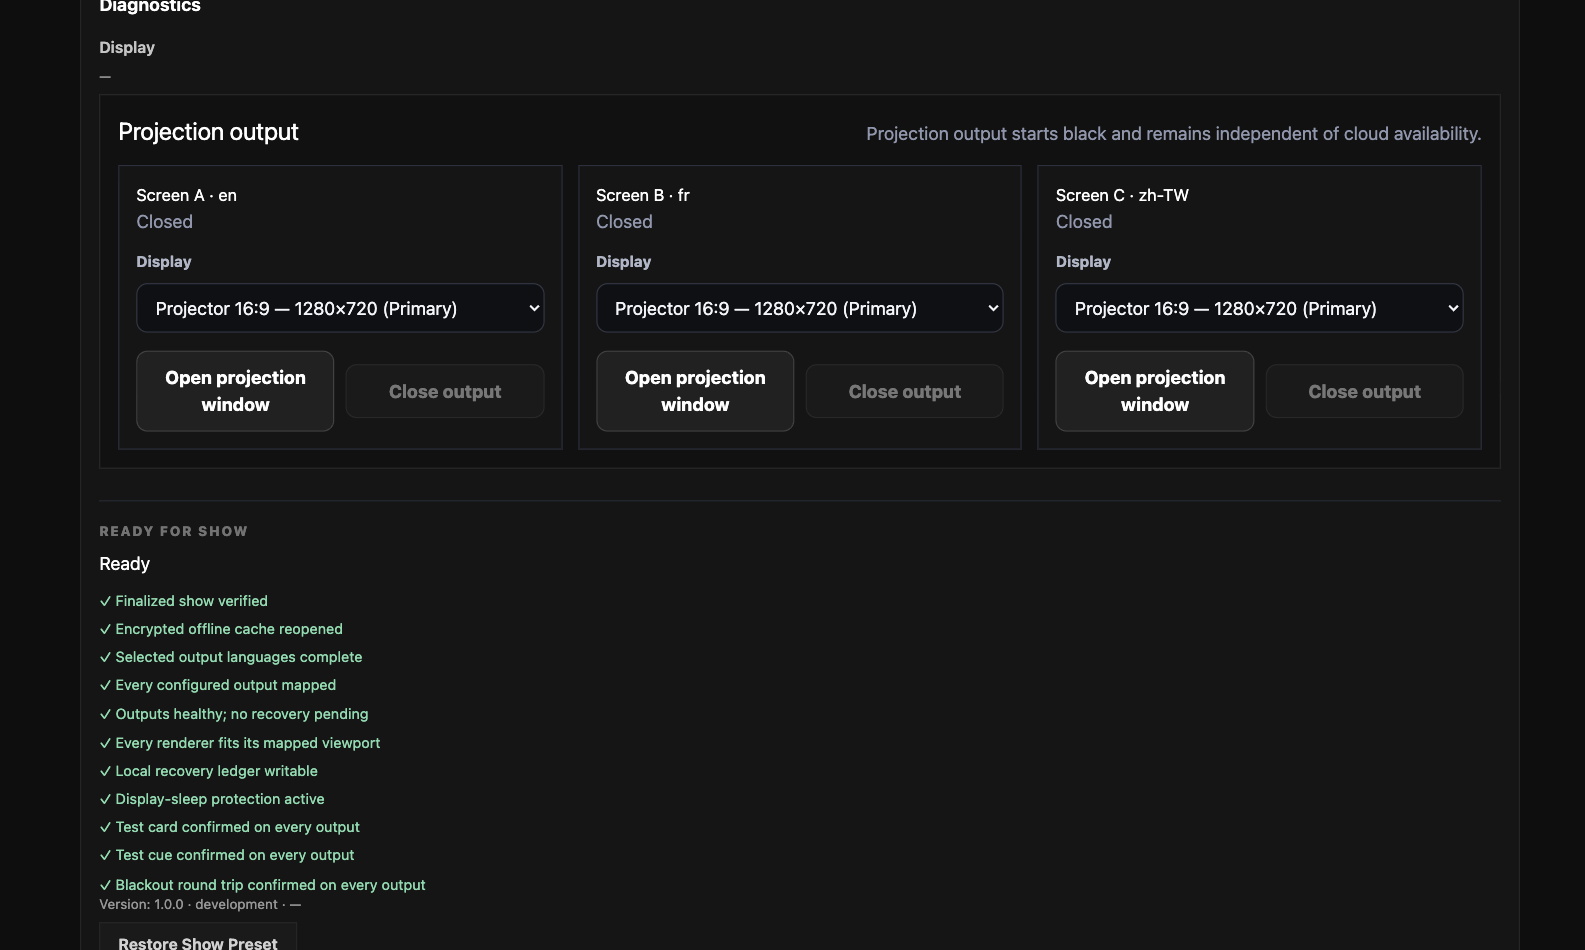1585x950 pixels.
Task: Click 'Selected output languages complete' item
Action: [x=231, y=657]
